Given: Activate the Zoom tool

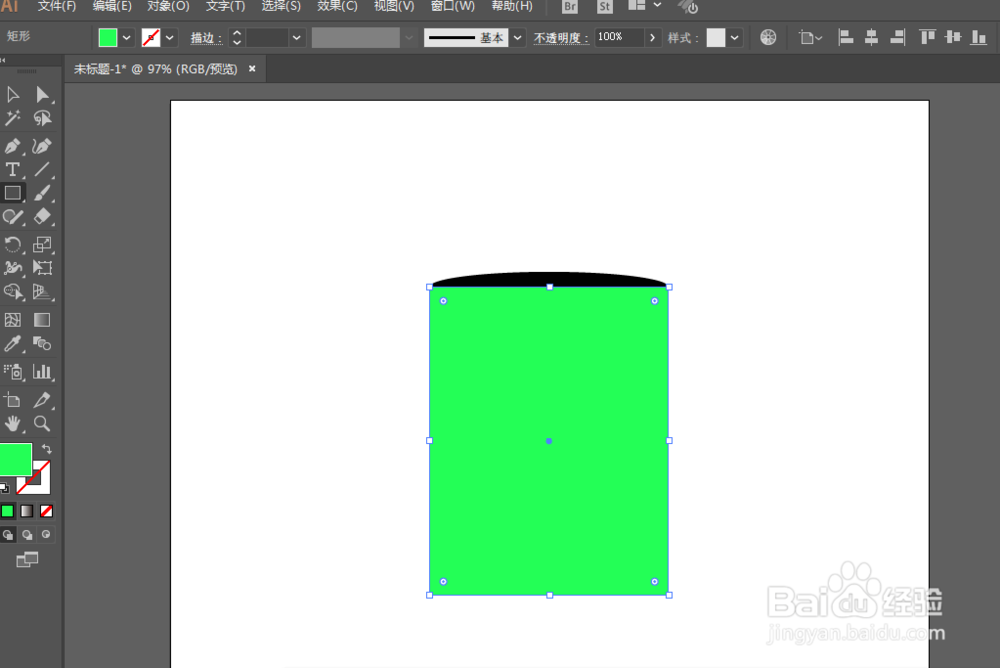Looking at the screenshot, I should (41, 423).
